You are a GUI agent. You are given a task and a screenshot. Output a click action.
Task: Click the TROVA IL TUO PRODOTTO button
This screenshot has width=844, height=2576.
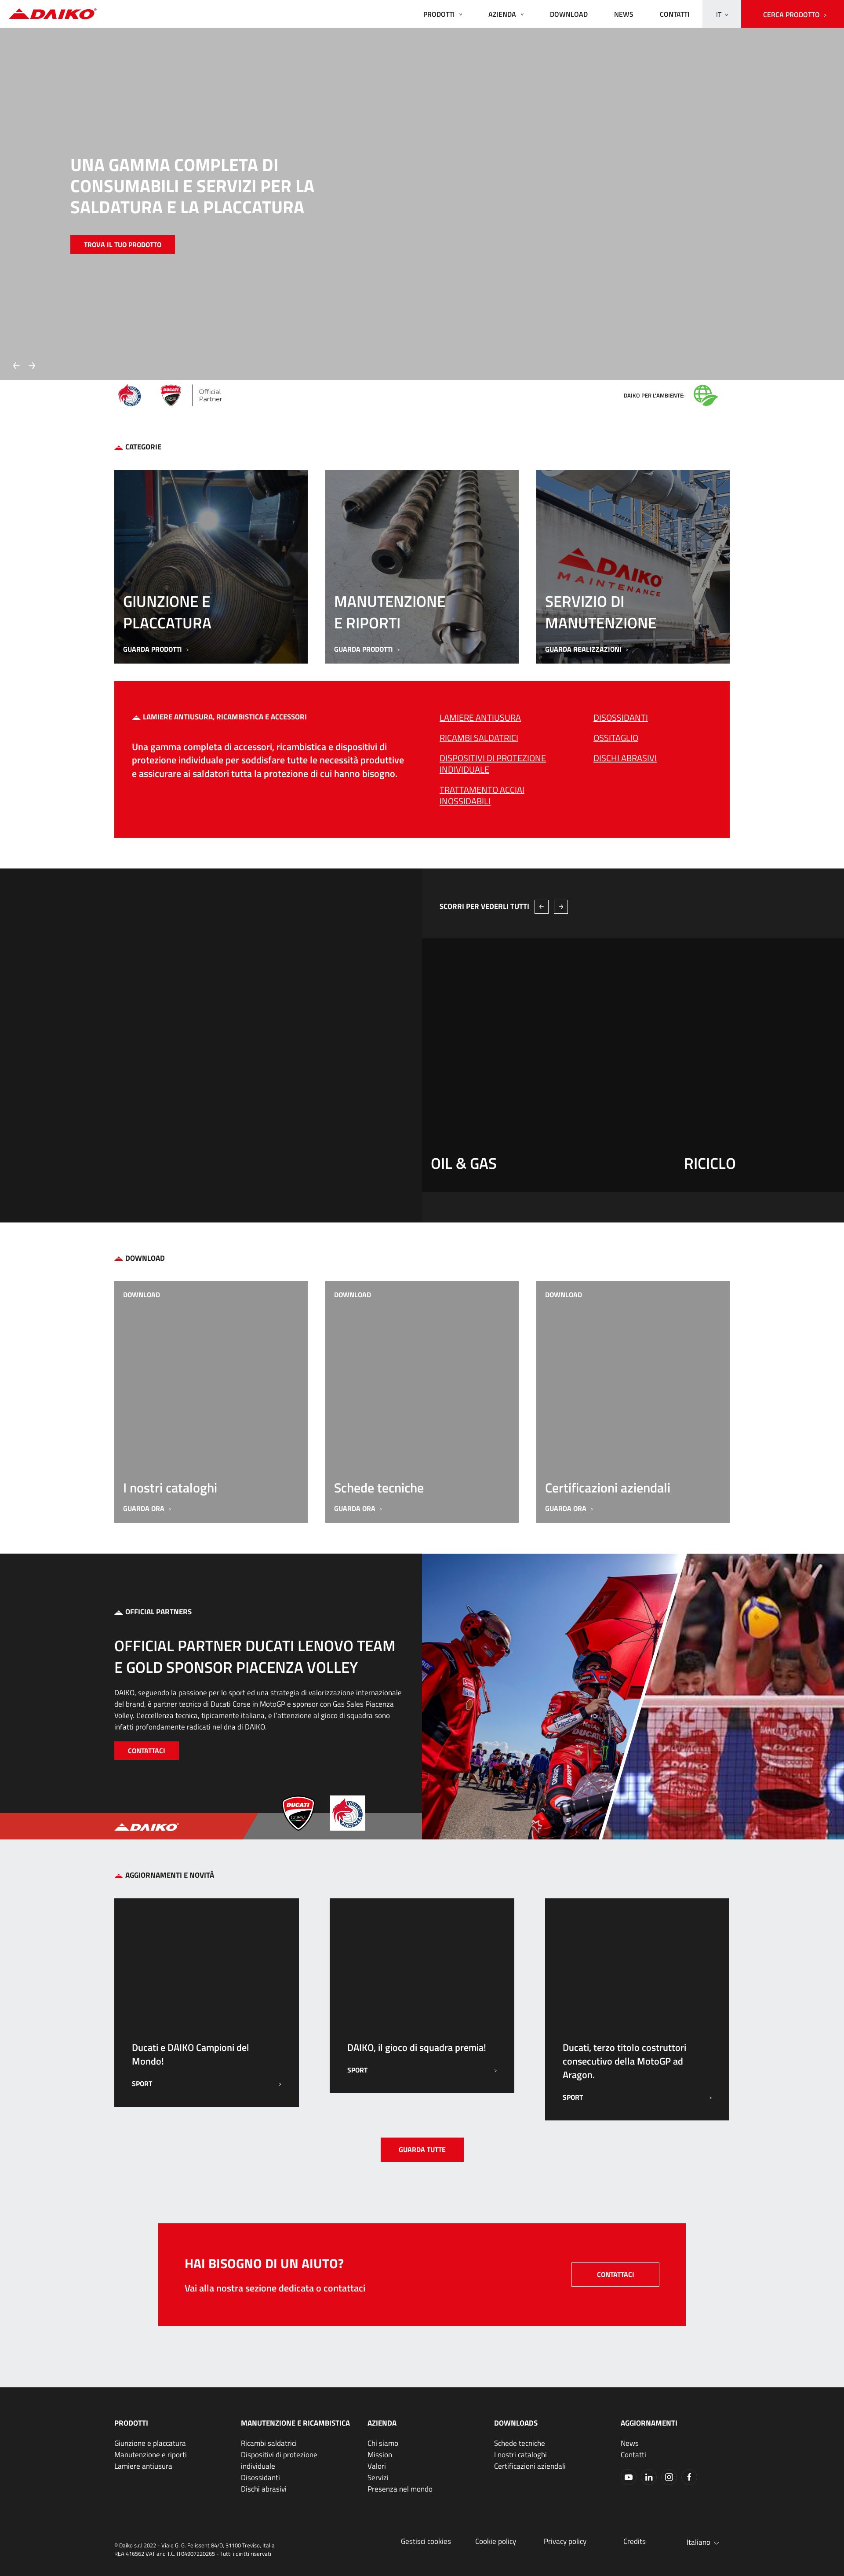122,244
